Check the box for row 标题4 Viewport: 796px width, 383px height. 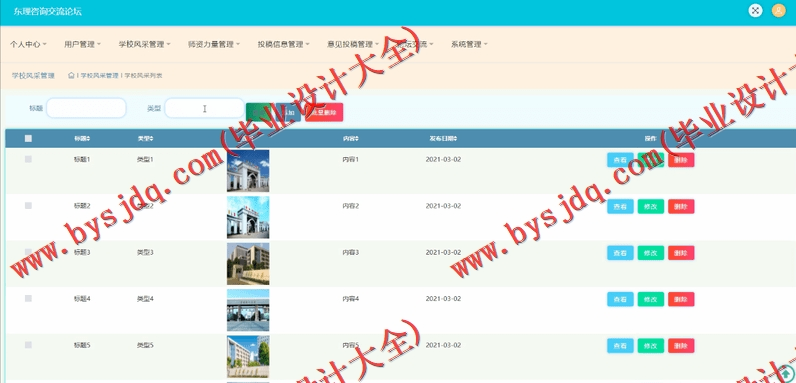[x=28, y=299]
